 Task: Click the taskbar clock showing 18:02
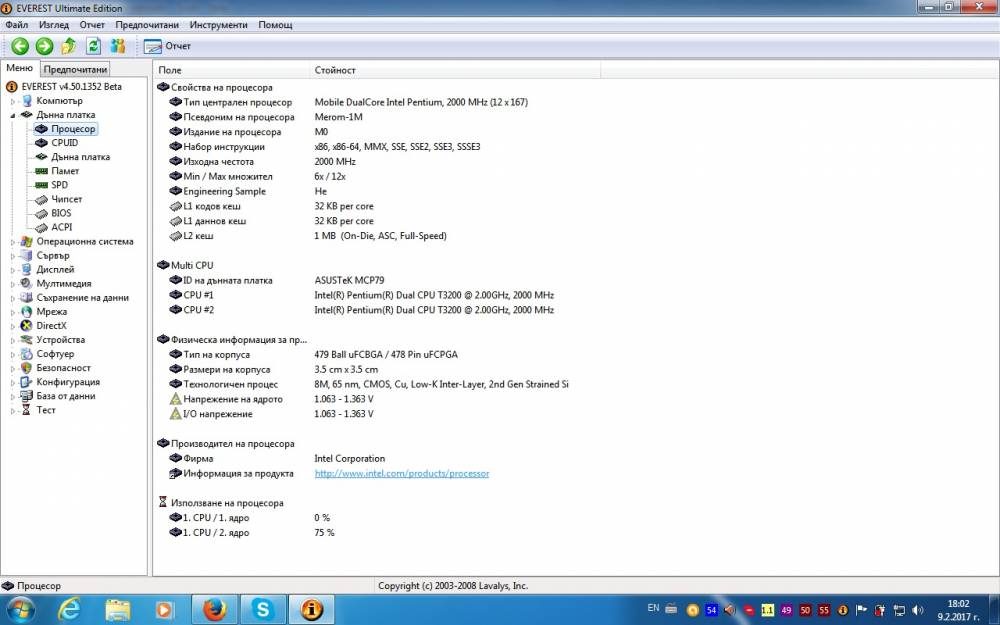tap(959, 610)
